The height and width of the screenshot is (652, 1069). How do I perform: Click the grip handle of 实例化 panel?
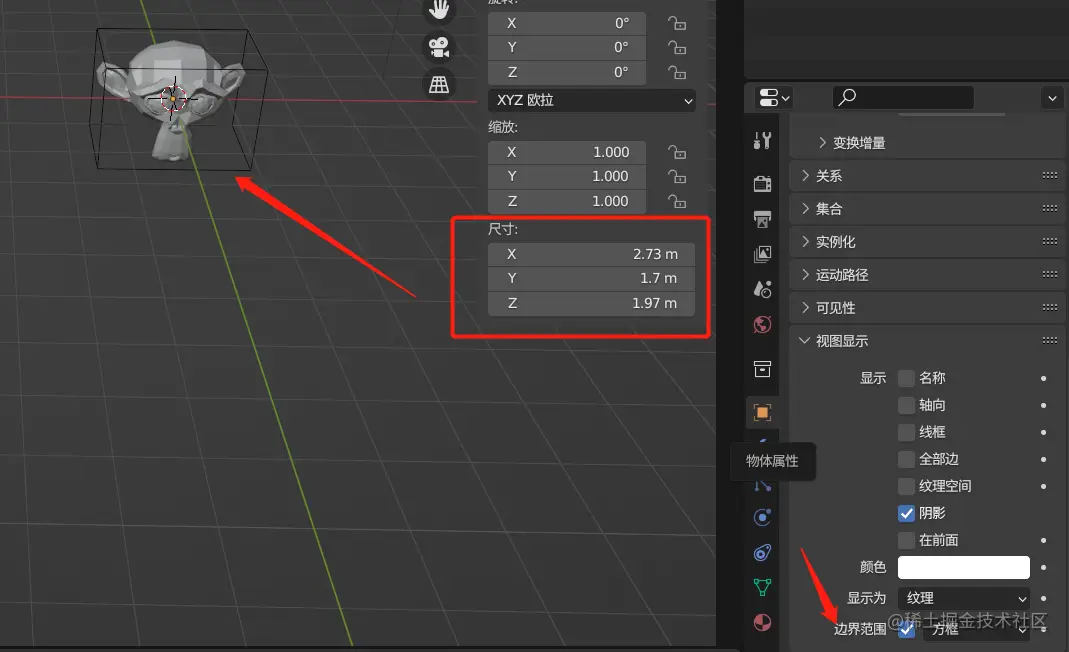[1050, 241]
